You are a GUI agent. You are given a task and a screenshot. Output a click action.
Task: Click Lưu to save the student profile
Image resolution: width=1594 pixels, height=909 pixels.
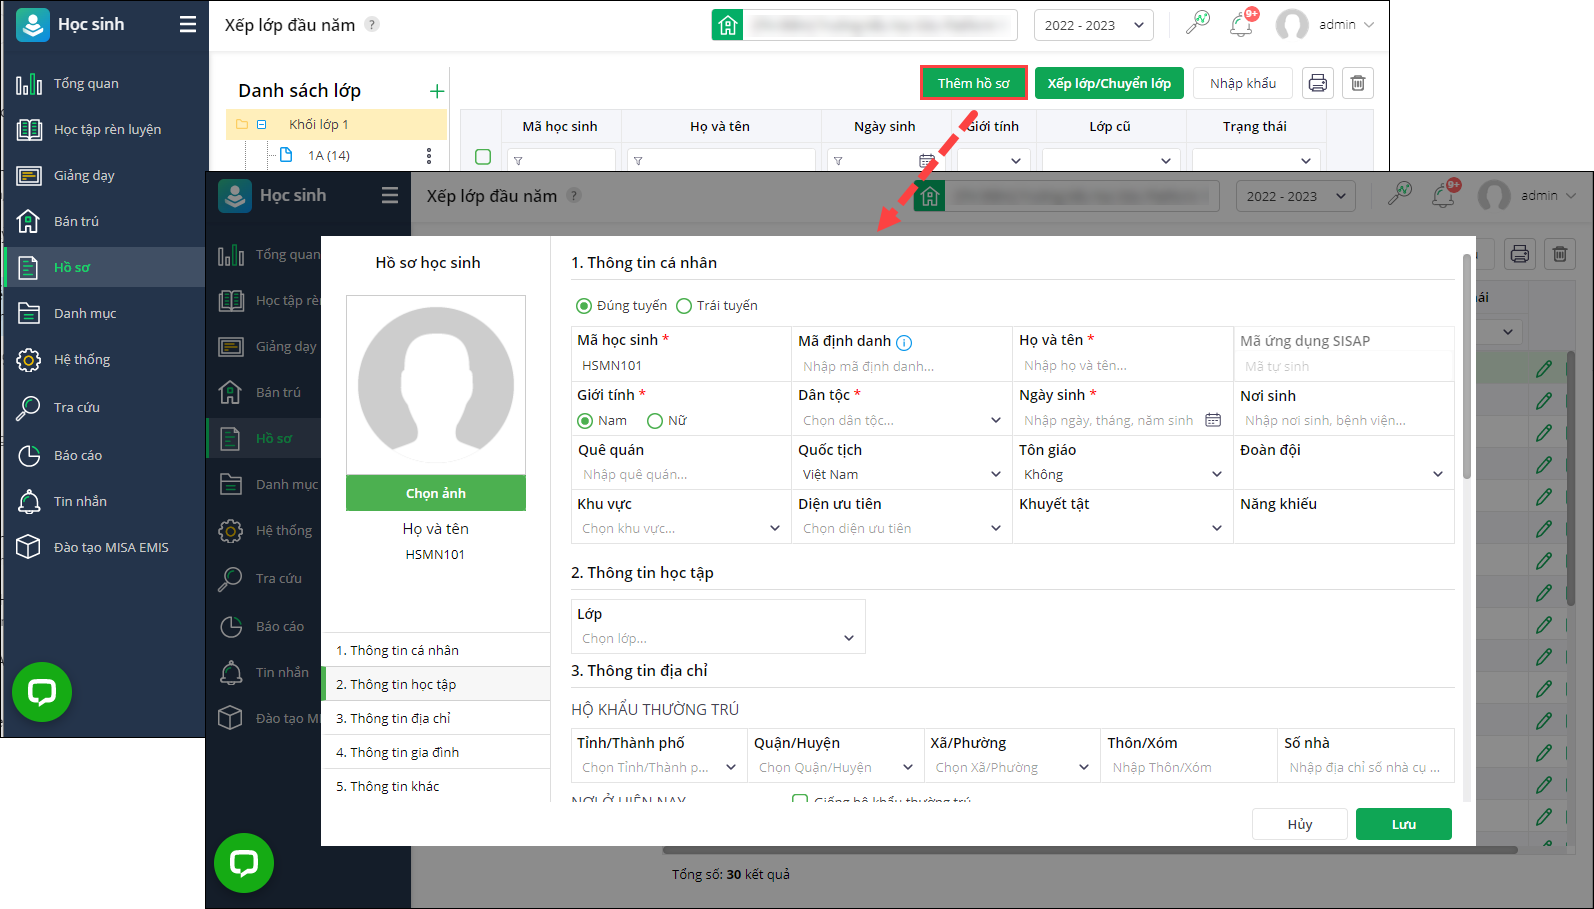[1404, 824]
